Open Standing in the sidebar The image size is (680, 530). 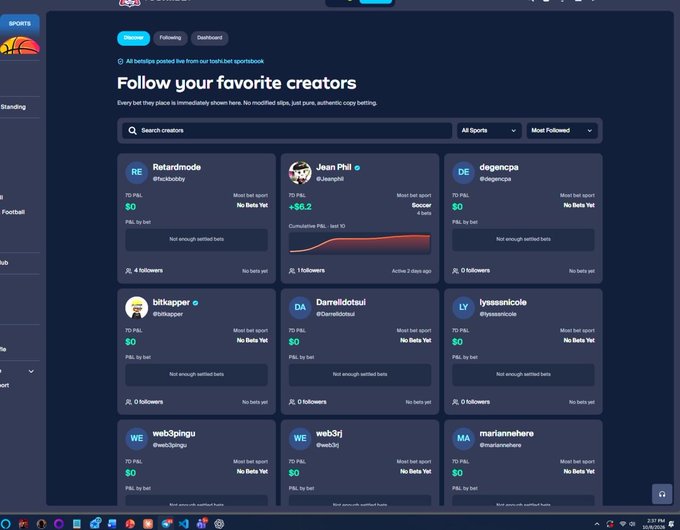click(13, 107)
